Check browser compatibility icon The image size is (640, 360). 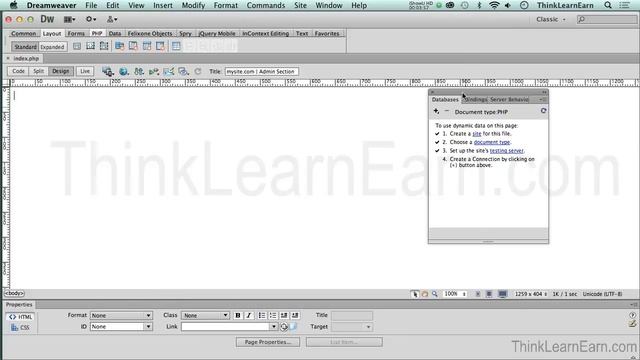click(169, 72)
